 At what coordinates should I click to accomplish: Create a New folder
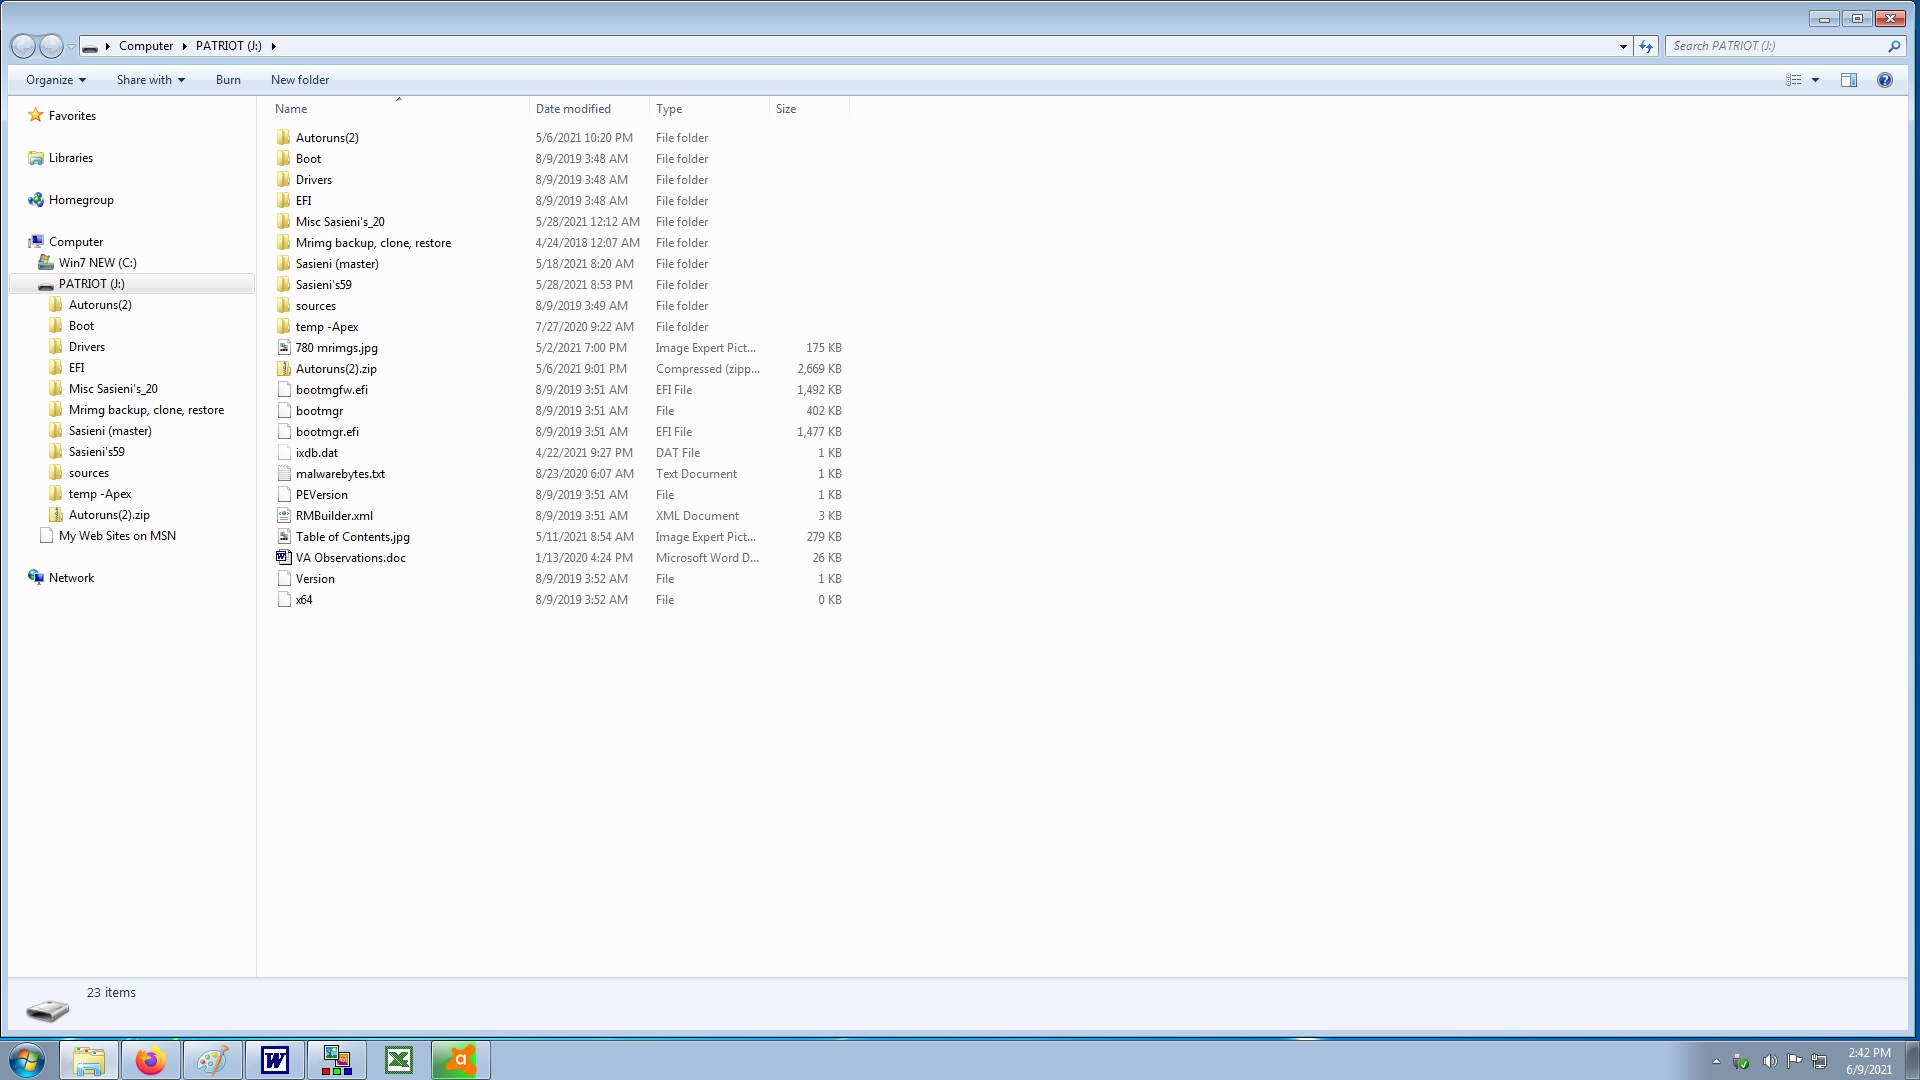click(299, 80)
